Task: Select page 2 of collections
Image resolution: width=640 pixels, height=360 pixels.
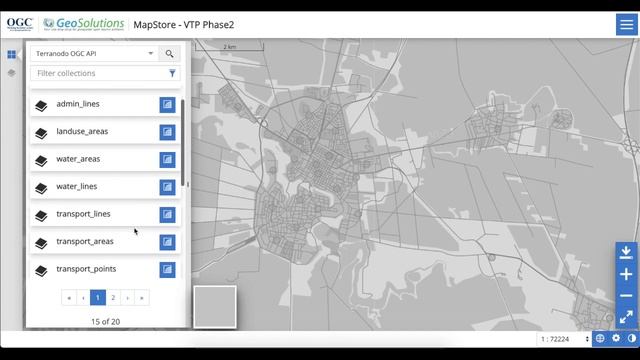Action: coord(113,298)
